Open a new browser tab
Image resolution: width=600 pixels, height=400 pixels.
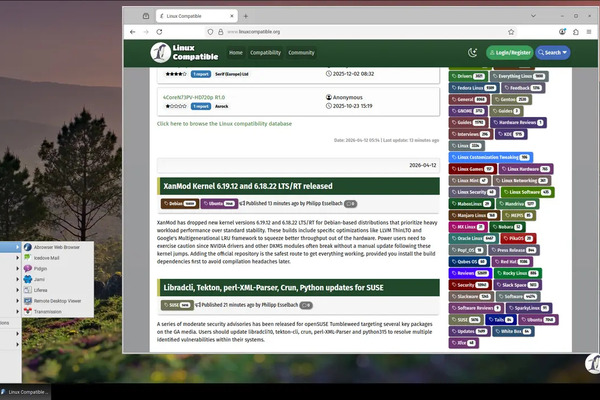pyautogui.click(x=243, y=16)
